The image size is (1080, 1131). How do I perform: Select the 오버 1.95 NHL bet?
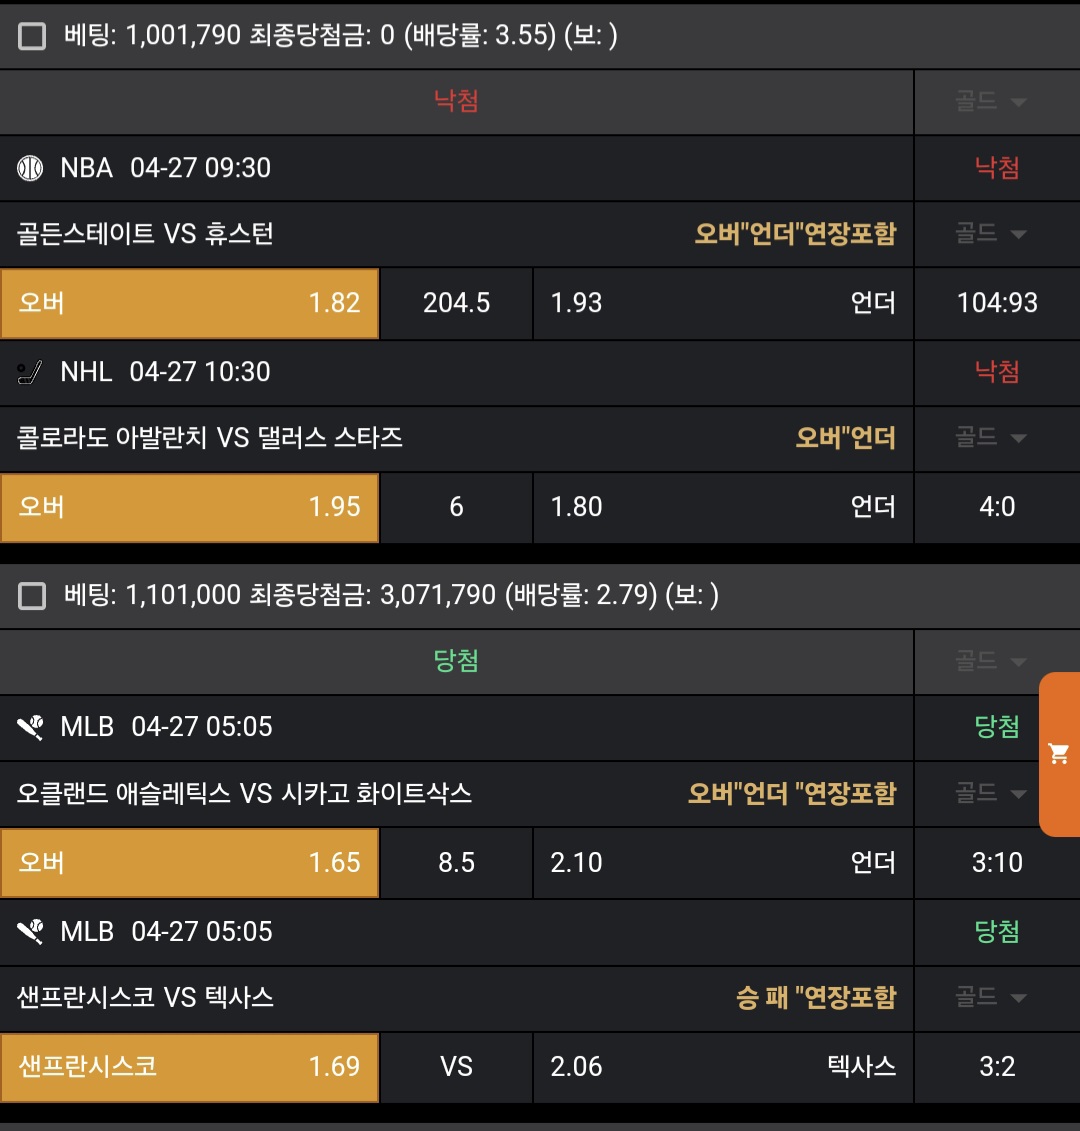pos(190,507)
